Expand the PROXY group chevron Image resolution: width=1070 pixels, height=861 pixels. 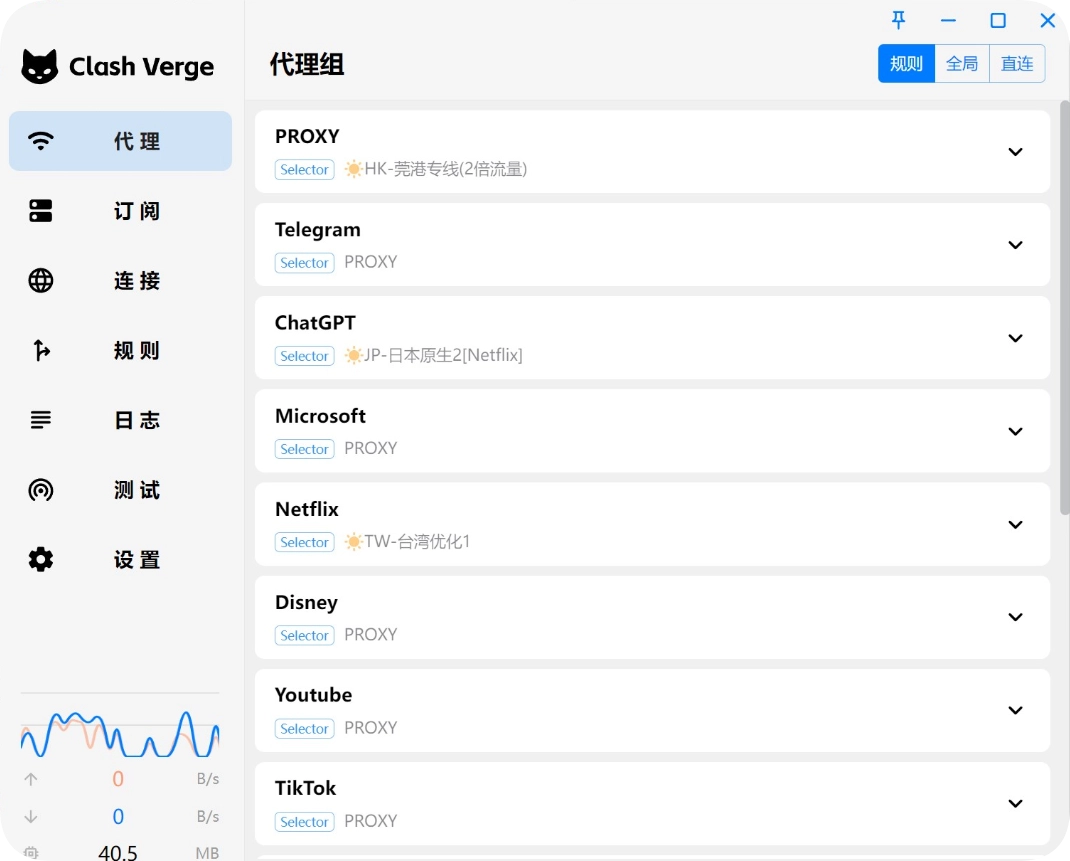(x=1015, y=152)
